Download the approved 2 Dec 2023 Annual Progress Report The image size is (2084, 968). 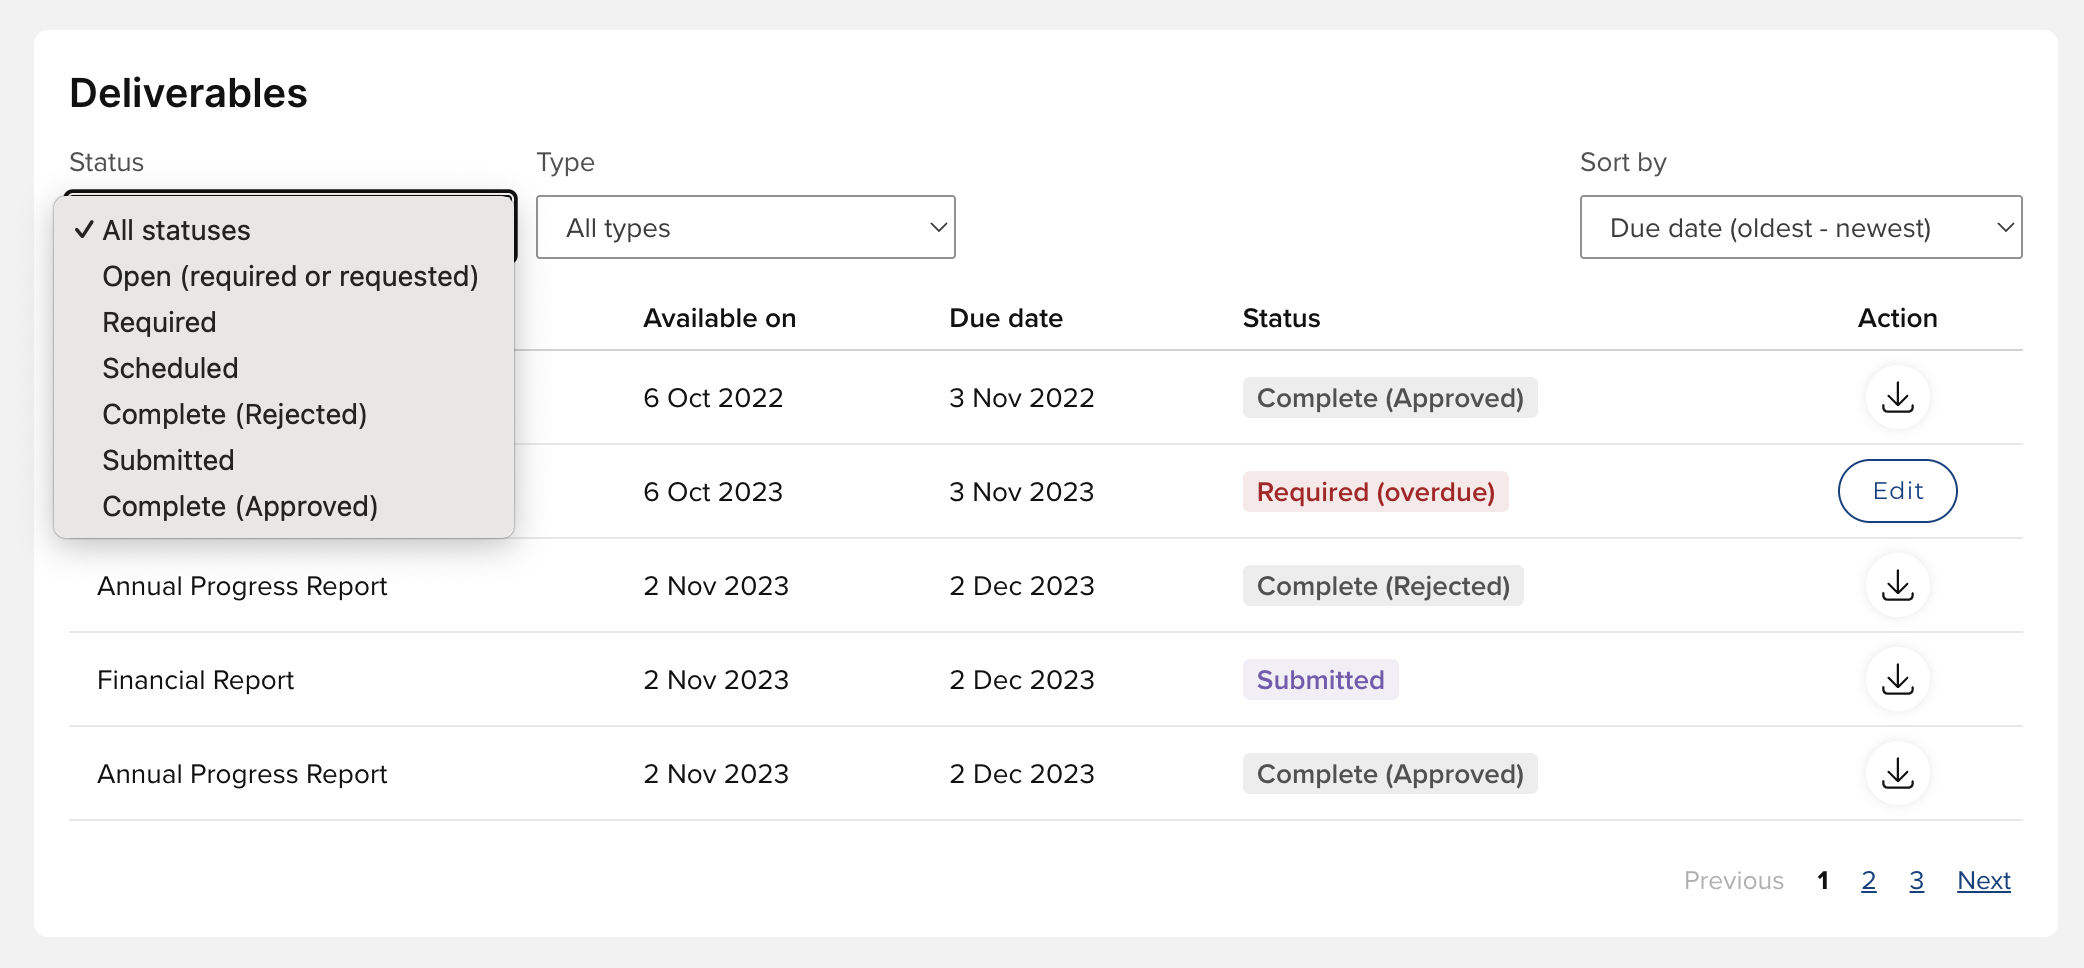[x=1897, y=774]
